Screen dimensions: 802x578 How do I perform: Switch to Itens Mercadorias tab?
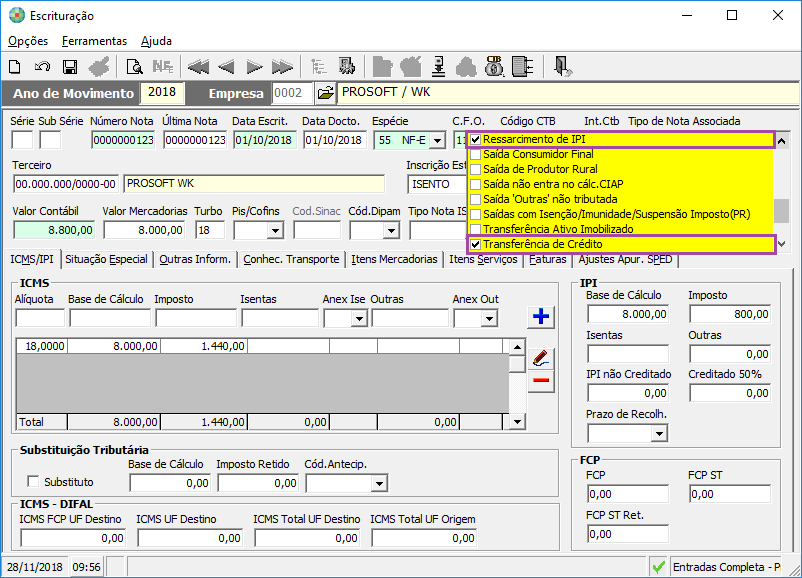(395, 259)
